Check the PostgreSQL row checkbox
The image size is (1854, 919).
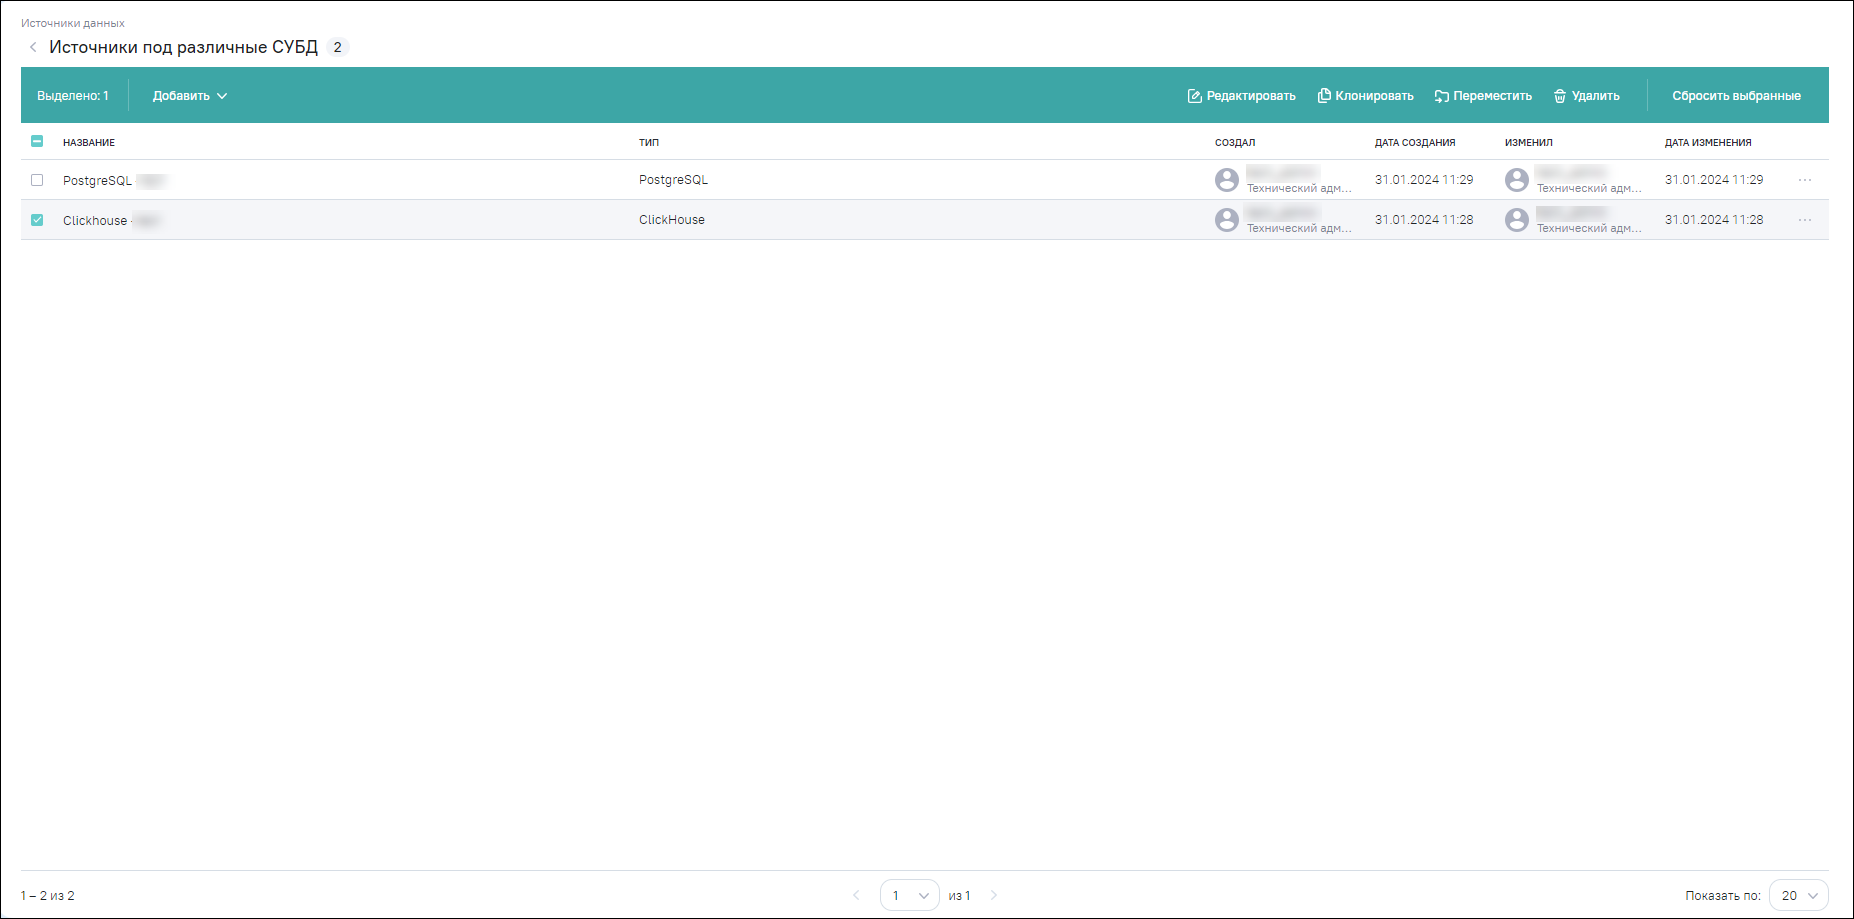[x=37, y=180]
